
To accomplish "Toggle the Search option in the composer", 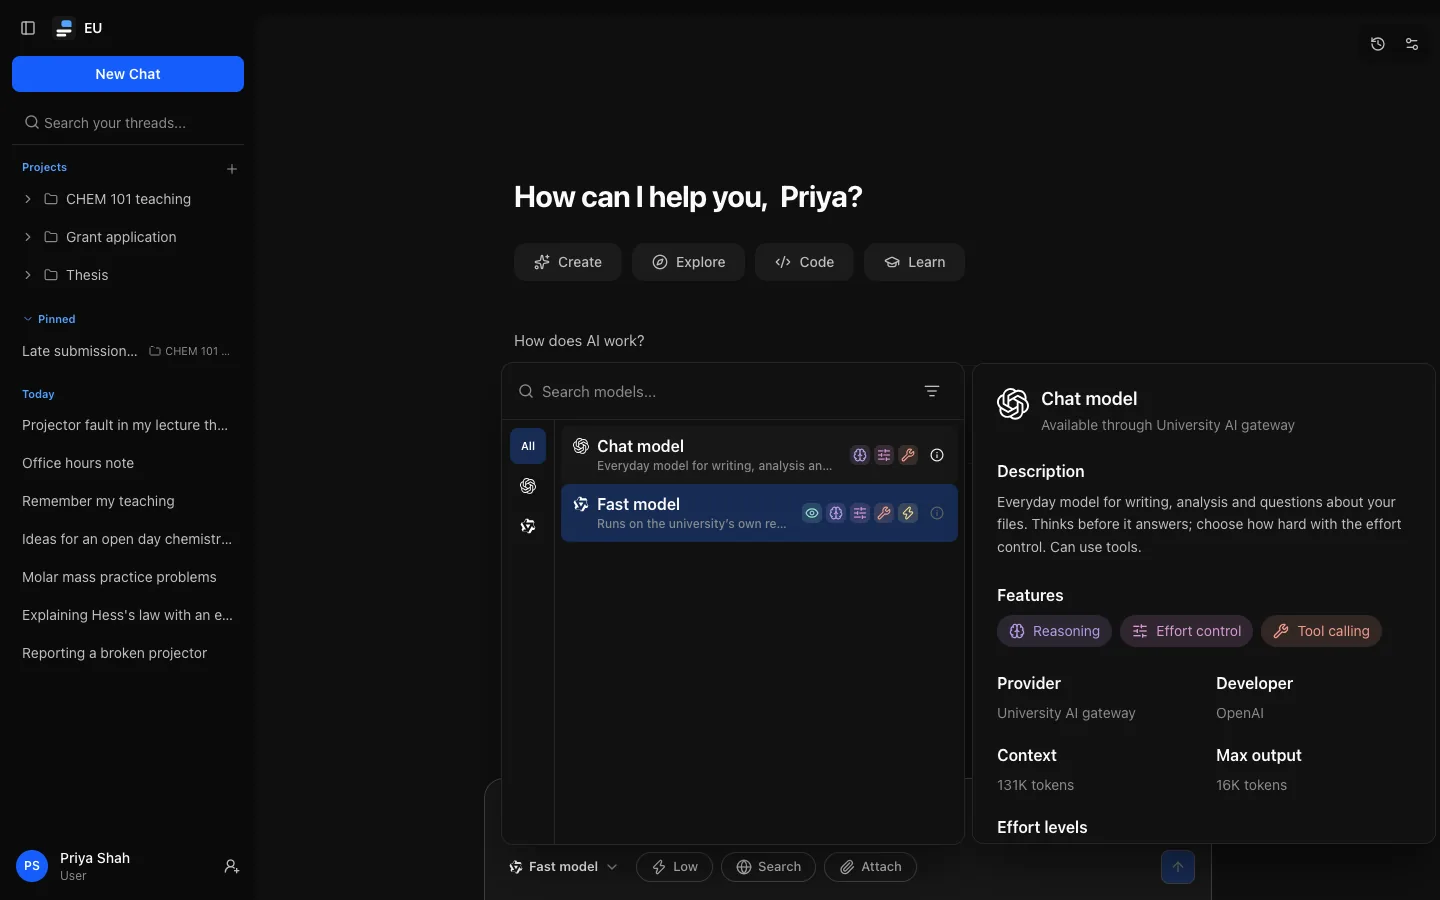I will pos(768,867).
